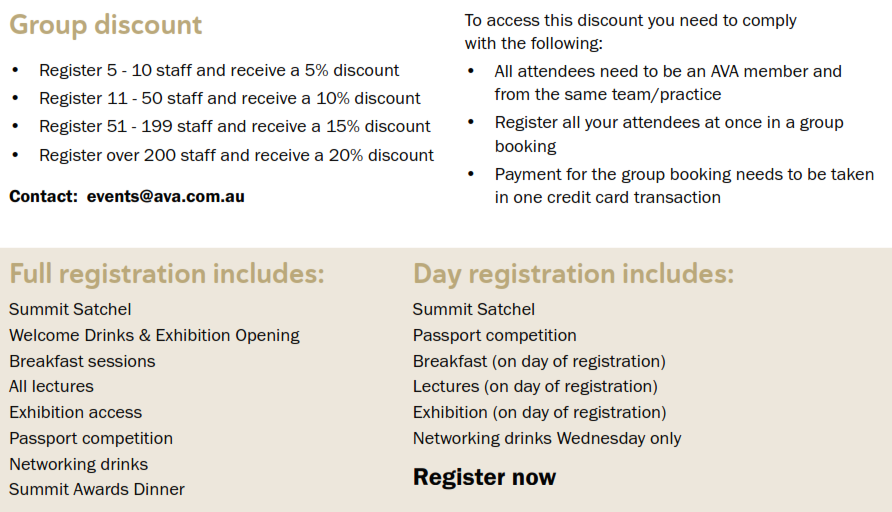Select Passport competition under Day registration
The width and height of the screenshot is (892, 512).
click(x=494, y=335)
